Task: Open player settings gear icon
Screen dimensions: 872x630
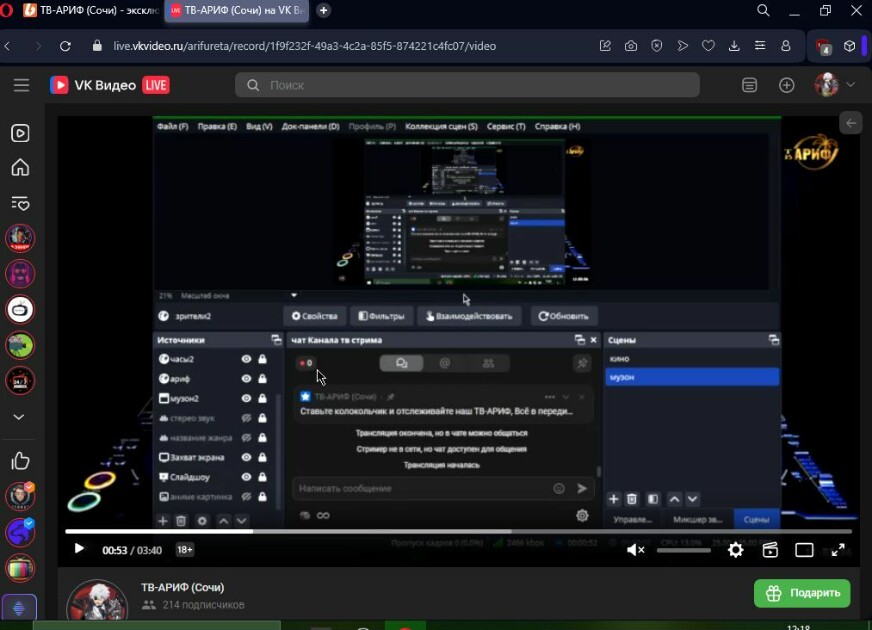Action: (735, 550)
